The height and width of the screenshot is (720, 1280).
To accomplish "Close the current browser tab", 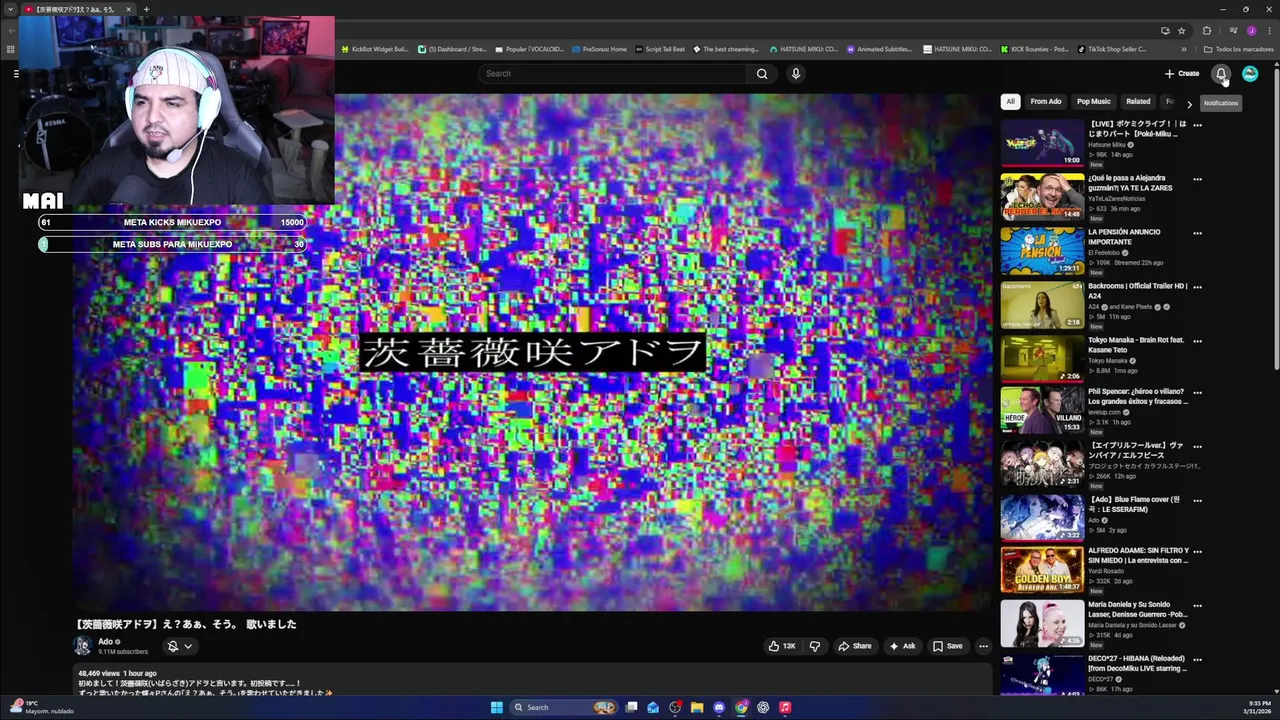I will (x=128, y=9).
